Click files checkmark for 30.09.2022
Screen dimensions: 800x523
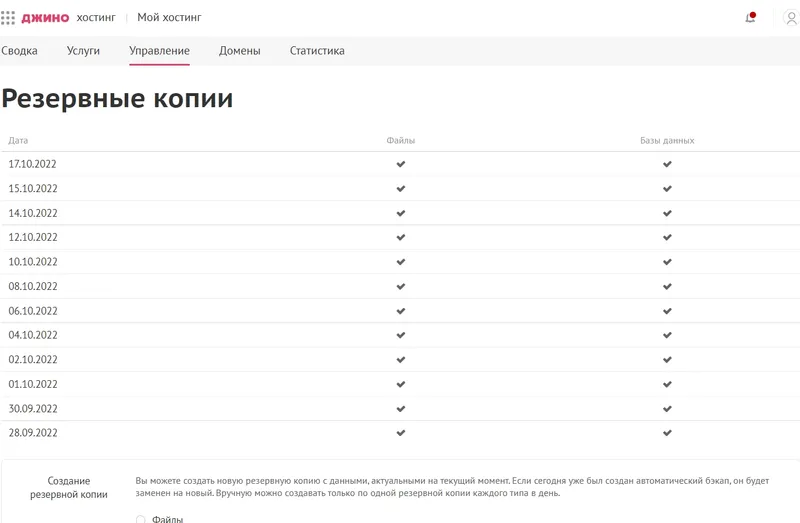click(401, 408)
